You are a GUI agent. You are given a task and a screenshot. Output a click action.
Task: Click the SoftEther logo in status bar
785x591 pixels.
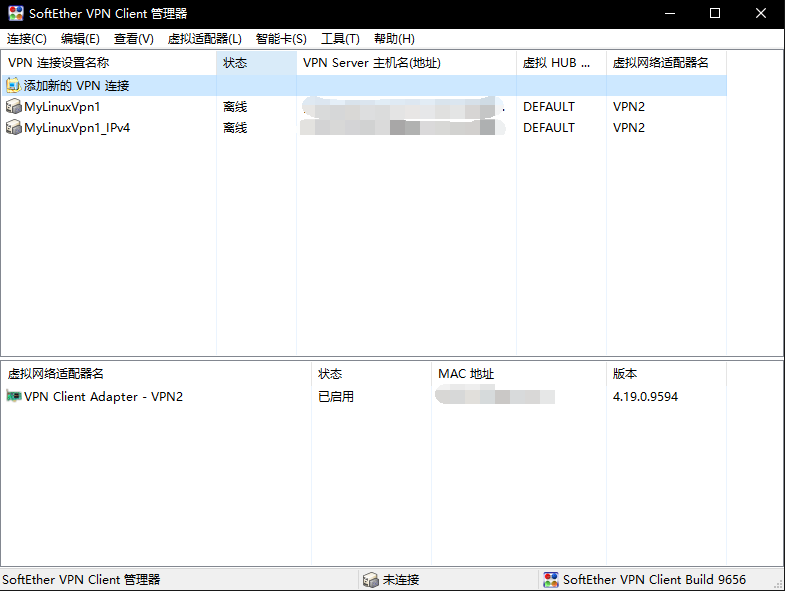click(551, 579)
